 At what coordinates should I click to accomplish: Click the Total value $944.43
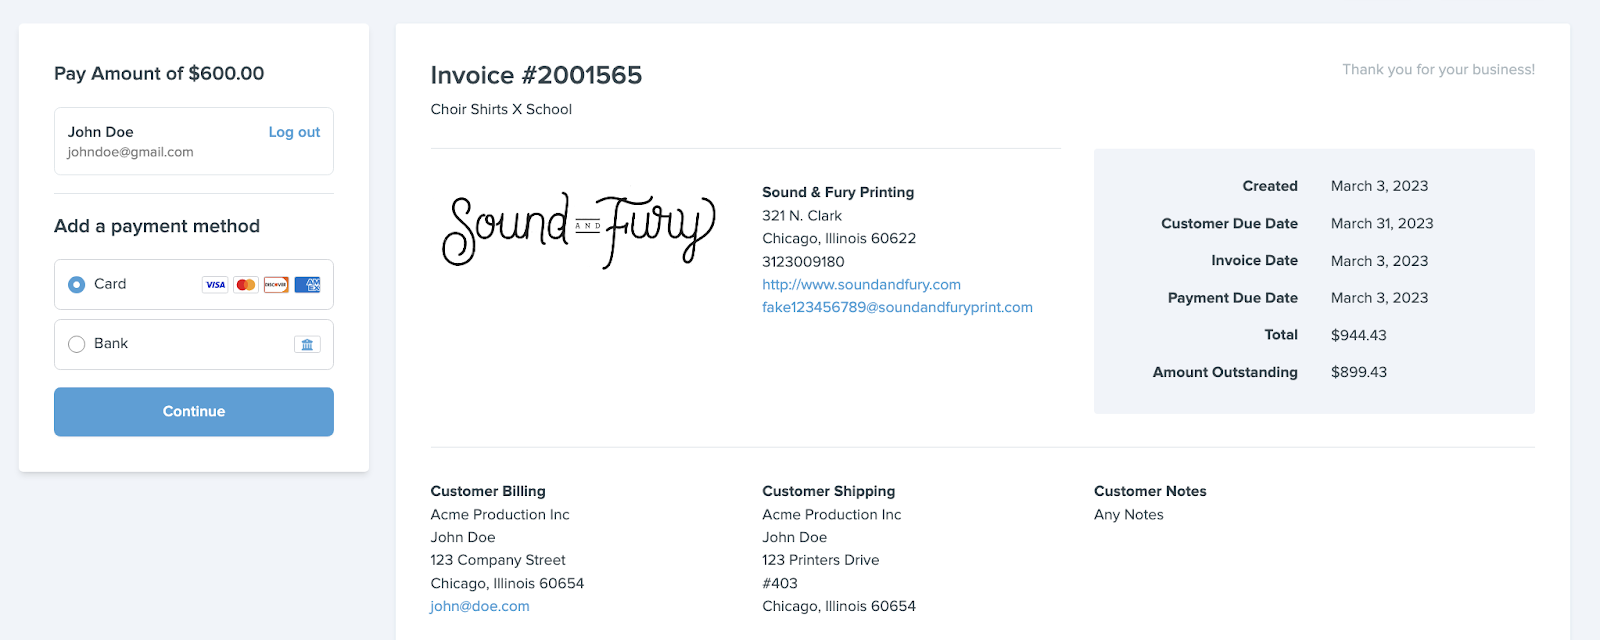pyautogui.click(x=1358, y=335)
